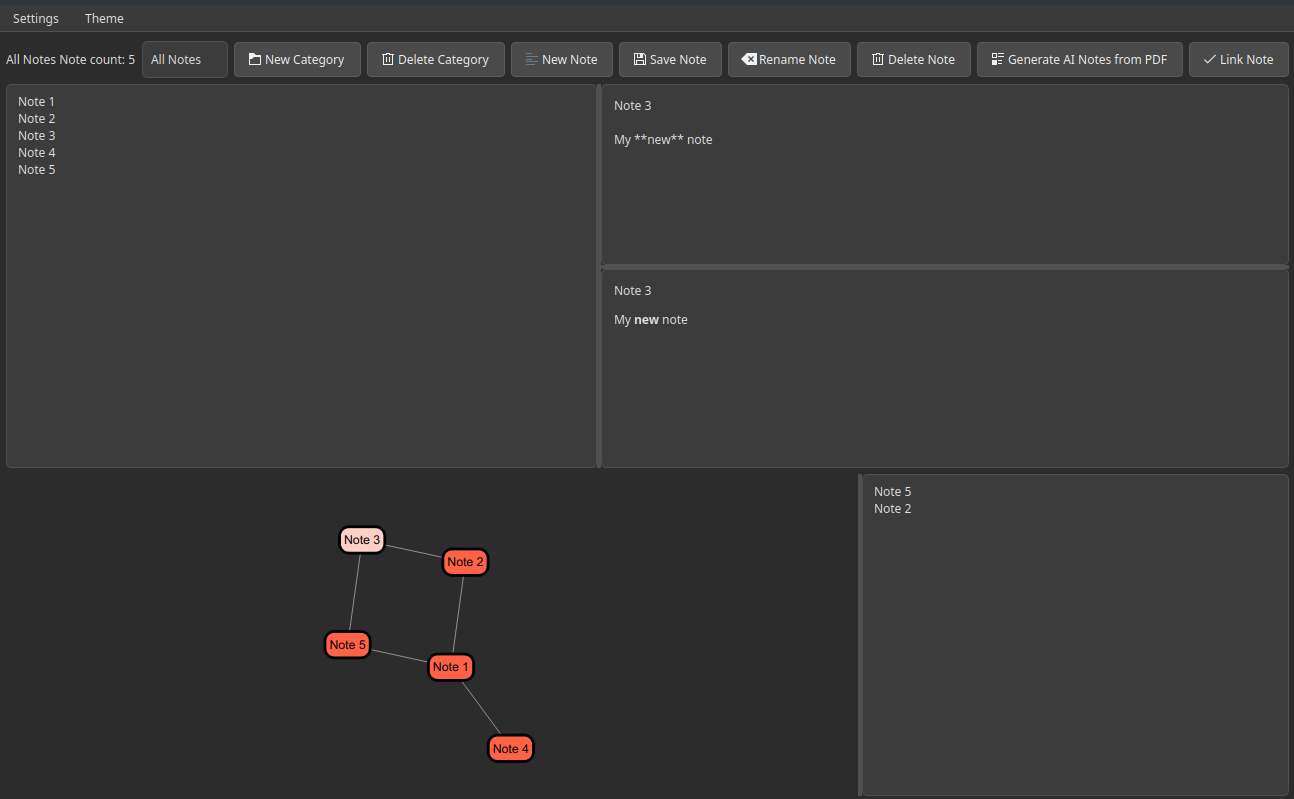1294x799 pixels.
Task: Choose Note 2 in the linked notes list
Action: [x=892, y=509]
